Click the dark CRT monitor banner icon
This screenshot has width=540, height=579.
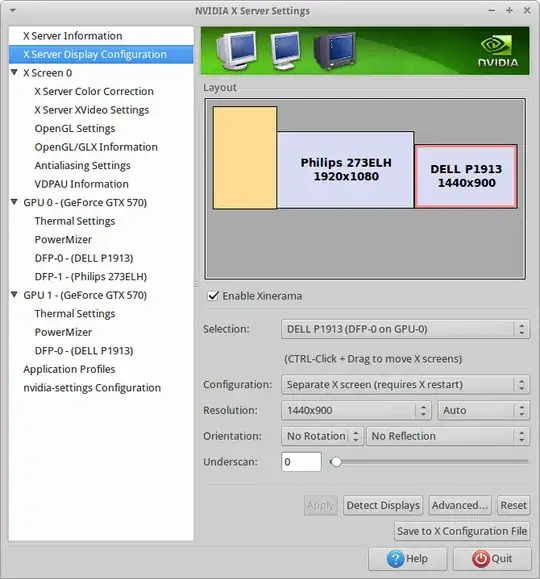coord(335,50)
